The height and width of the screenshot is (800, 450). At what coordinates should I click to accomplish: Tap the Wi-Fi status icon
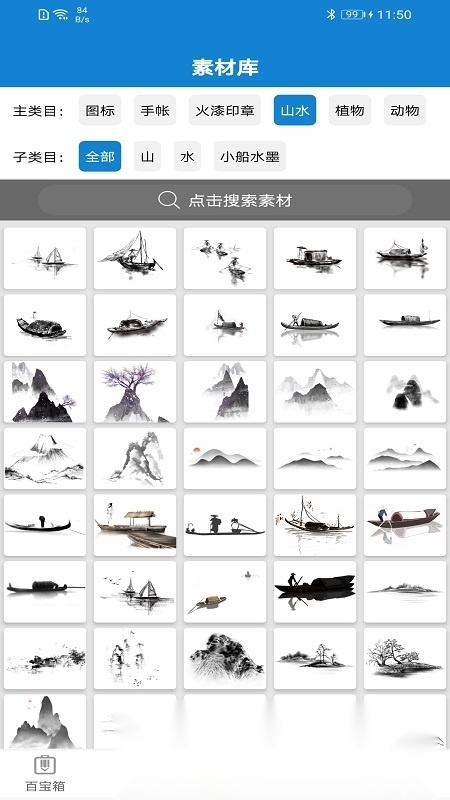(x=61, y=14)
